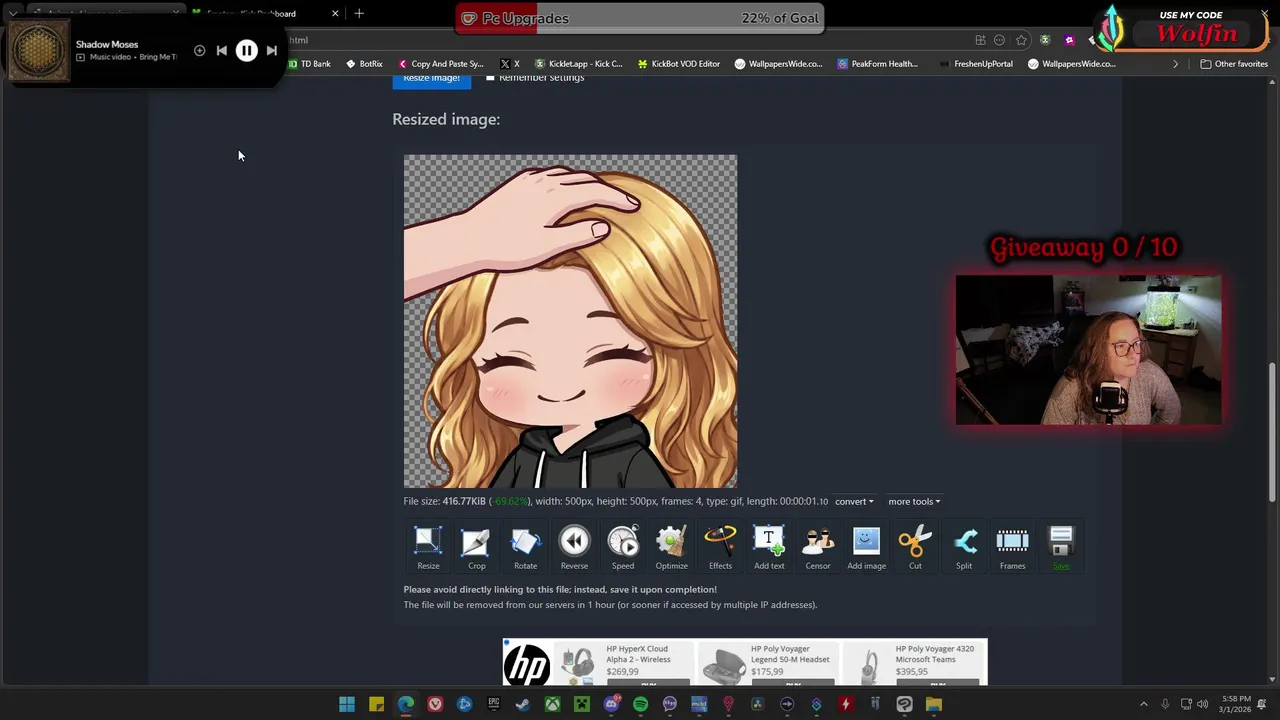
Task: Favorite this page with star icon
Action: point(1021,40)
